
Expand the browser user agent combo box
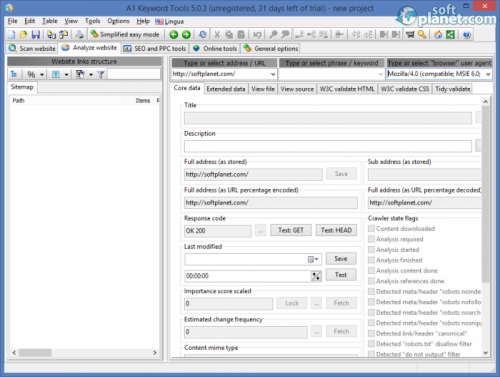coord(488,74)
